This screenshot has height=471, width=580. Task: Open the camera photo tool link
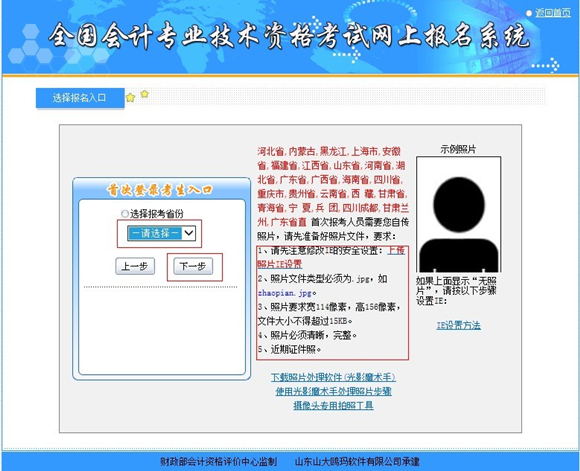(x=333, y=406)
